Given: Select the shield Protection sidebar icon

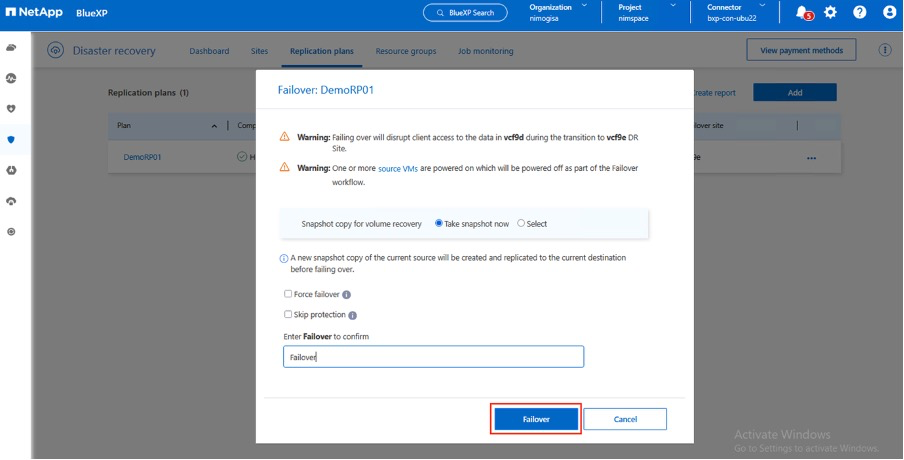Looking at the screenshot, I should (x=11, y=139).
